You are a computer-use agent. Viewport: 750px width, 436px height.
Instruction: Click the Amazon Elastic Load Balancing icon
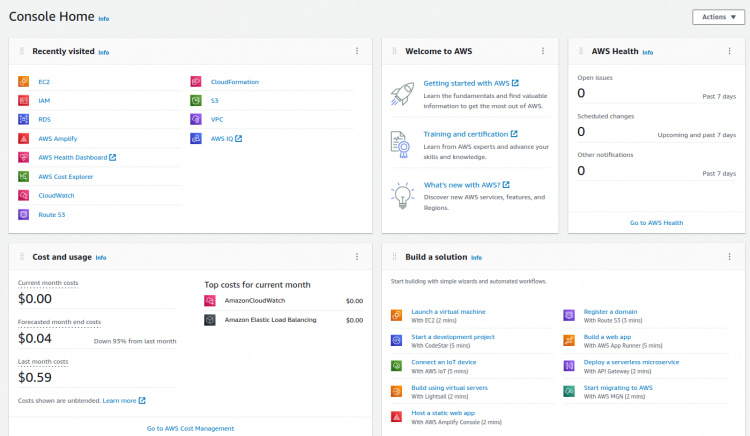click(x=211, y=320)
